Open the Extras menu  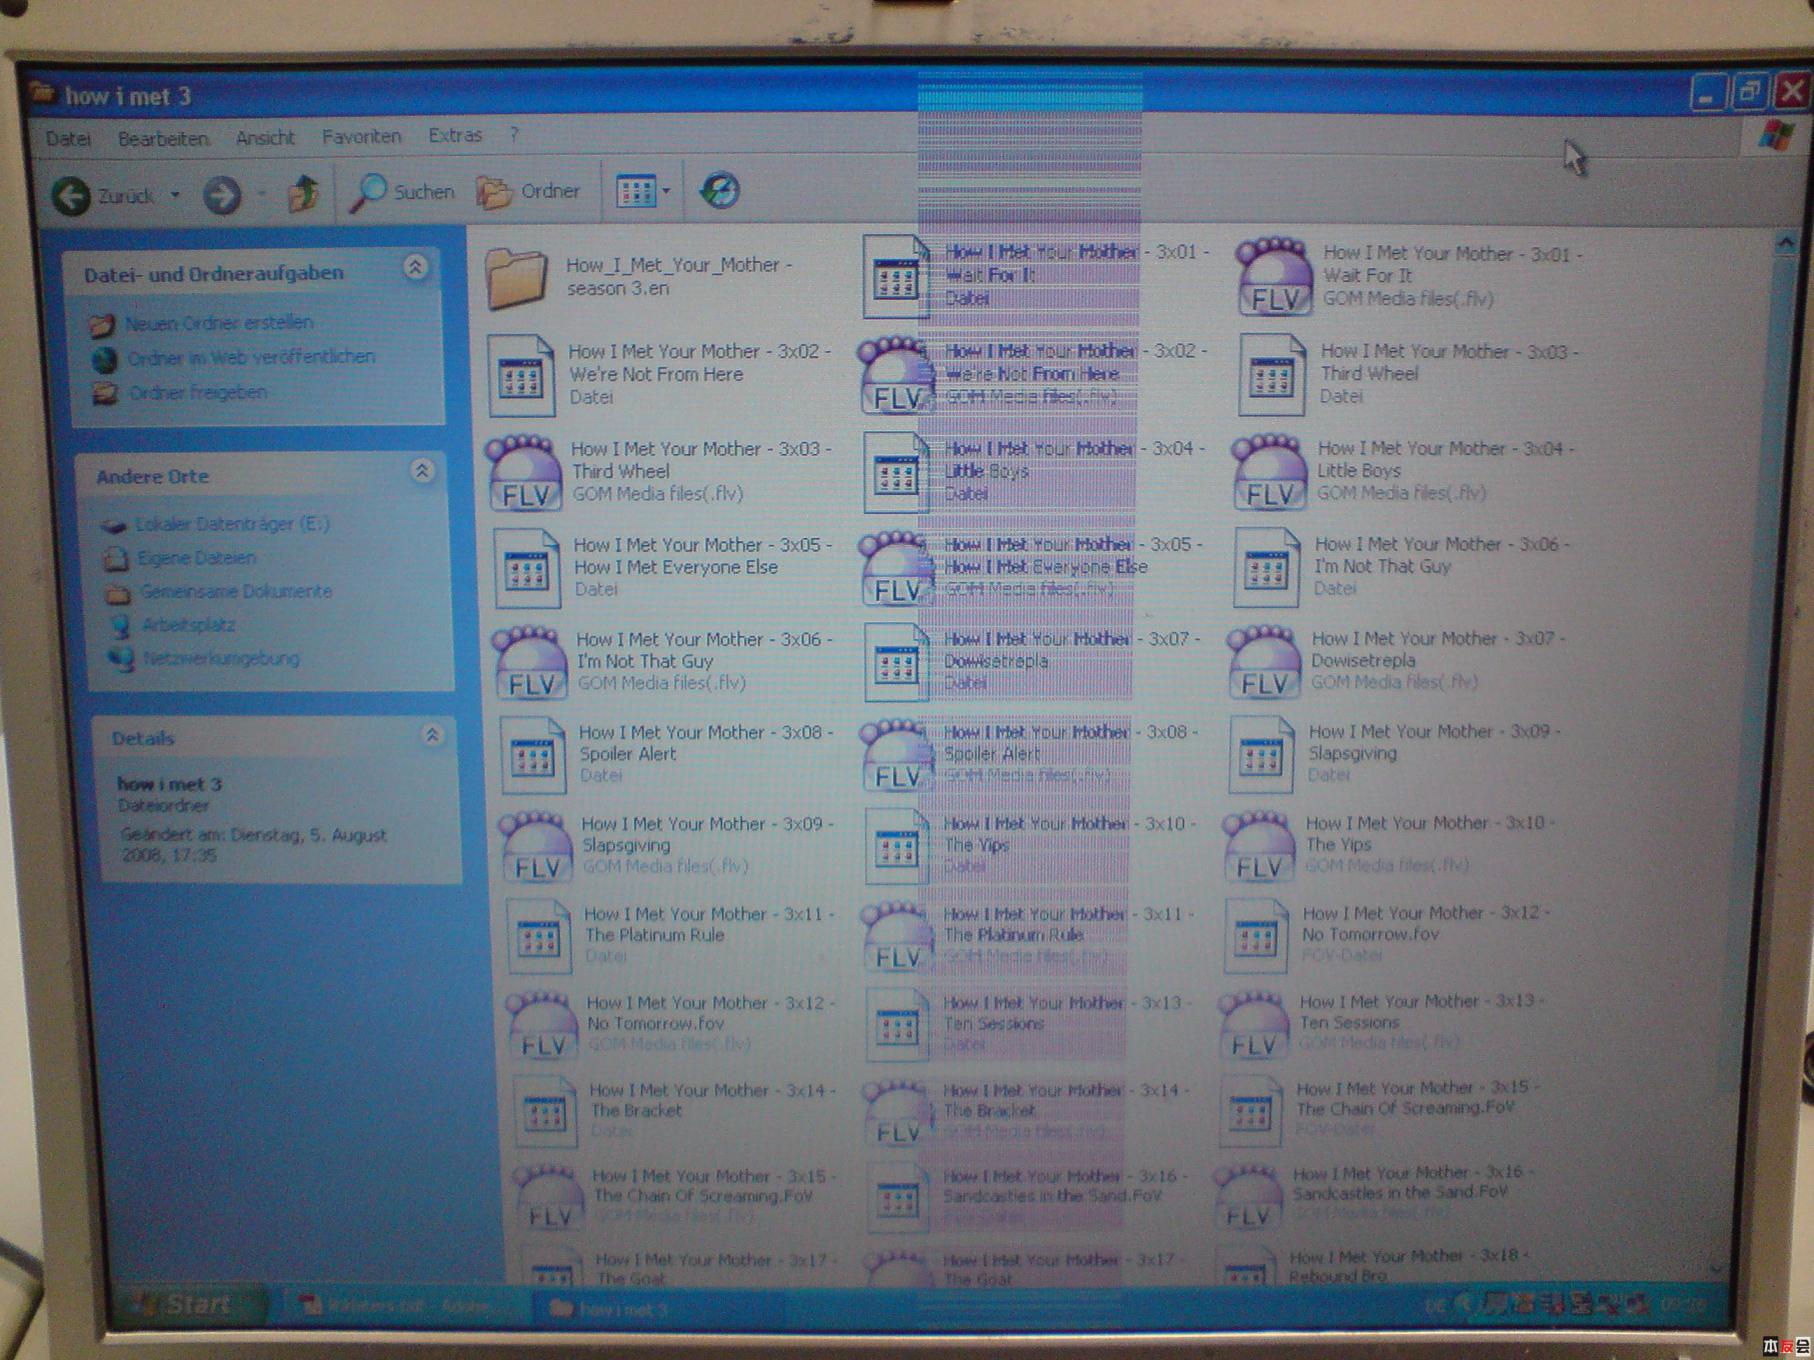click(x=455, y=135)
